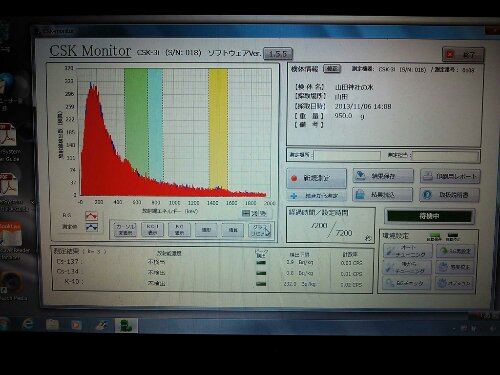Toggle the BG red spectrum legend
This screenshot has width=500, height=375.
(91, 216)
